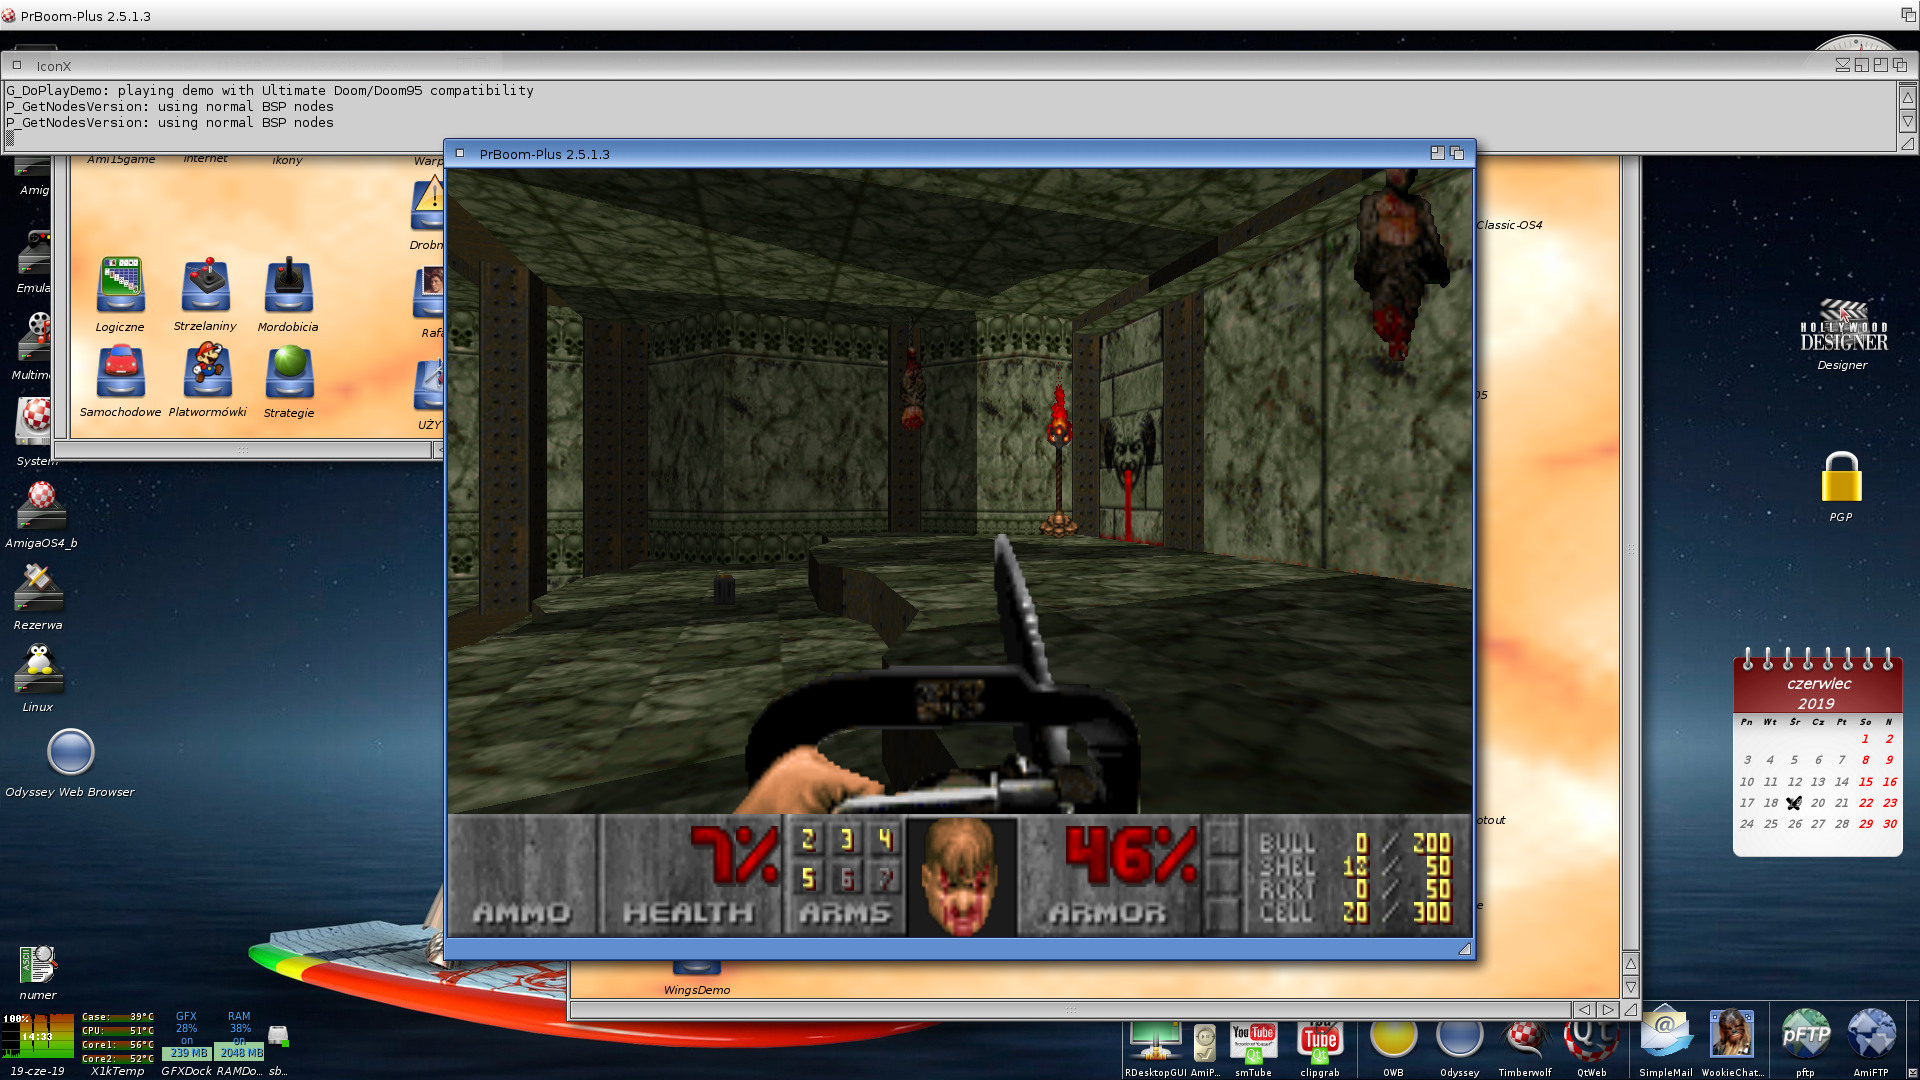Click the scroll down arrow in background drawer window

(1630, 987)
